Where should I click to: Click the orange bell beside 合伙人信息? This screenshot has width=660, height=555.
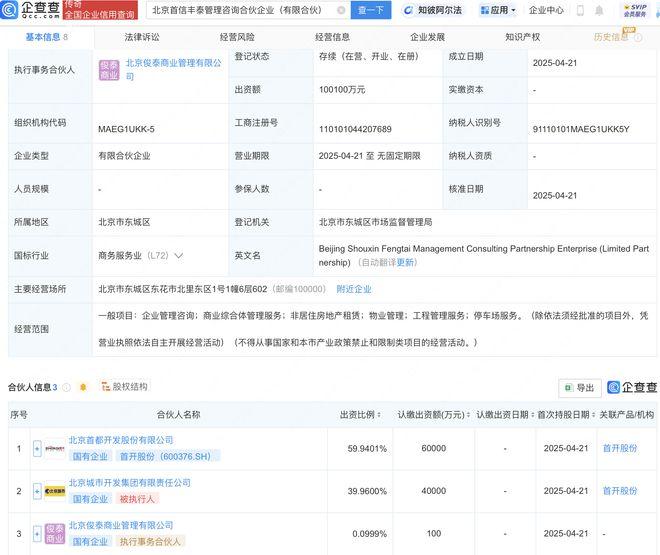click(83, 387)
